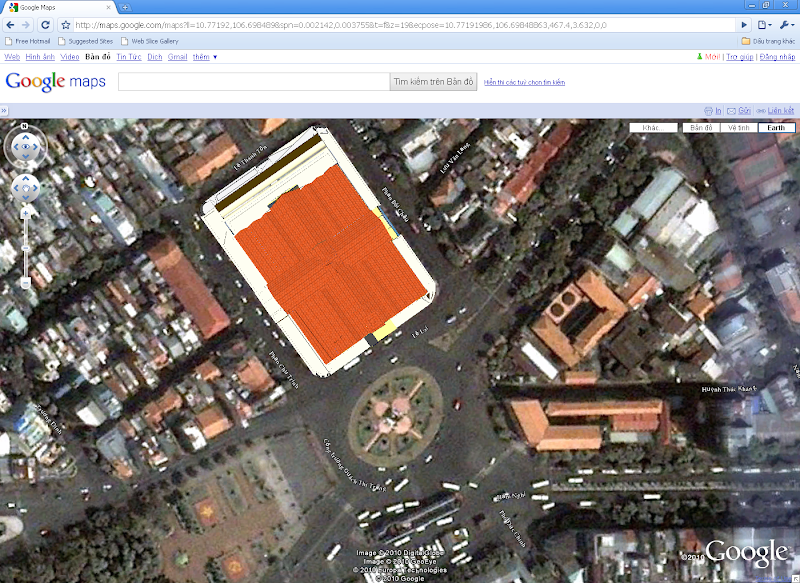Go to the Video link
This screenshot has height=583, width=800.
tap(69, 57)
